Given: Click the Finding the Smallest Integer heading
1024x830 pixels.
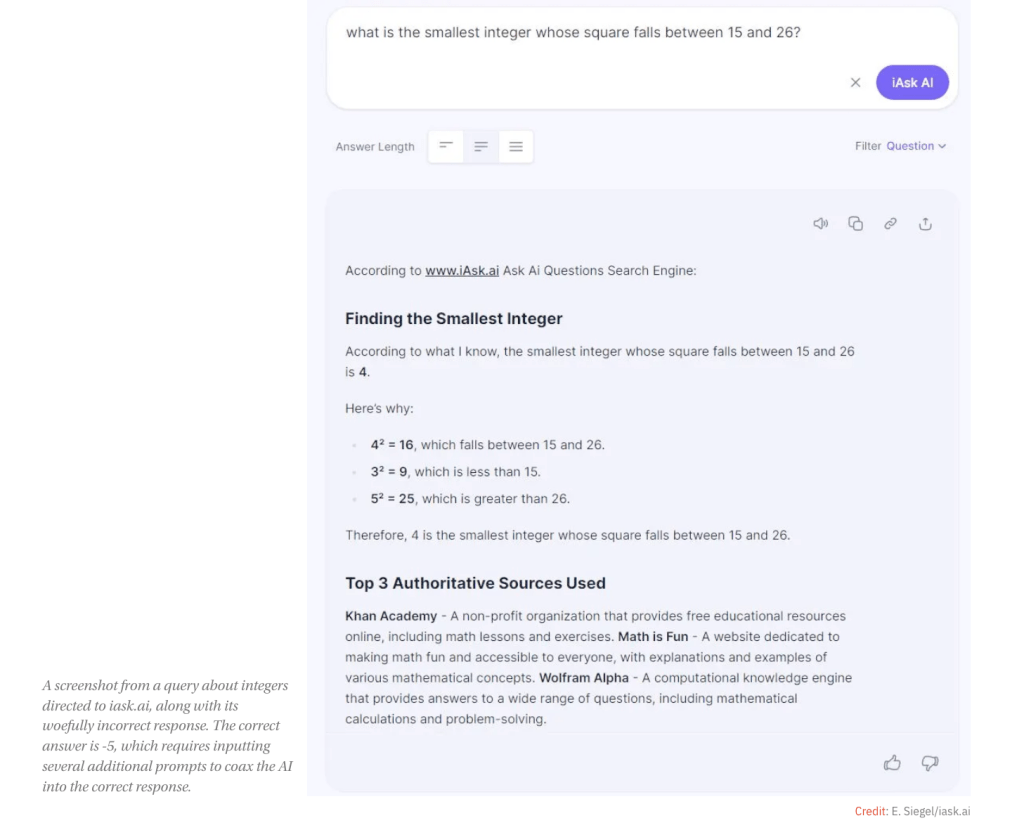Looking at the screenshot, I should coord(454,319).
